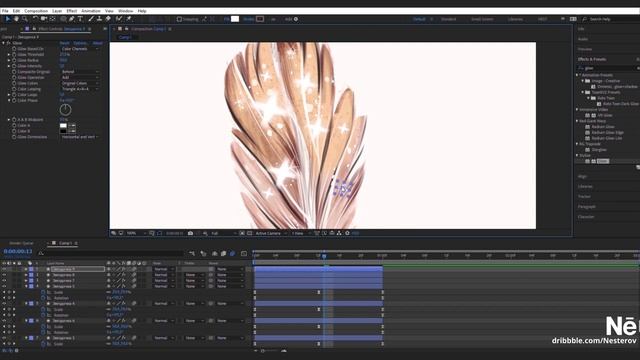Open Glow Dimensions Horizontal and Vertical dropdown
Screen dimensions: 640x360
point(80,137)
